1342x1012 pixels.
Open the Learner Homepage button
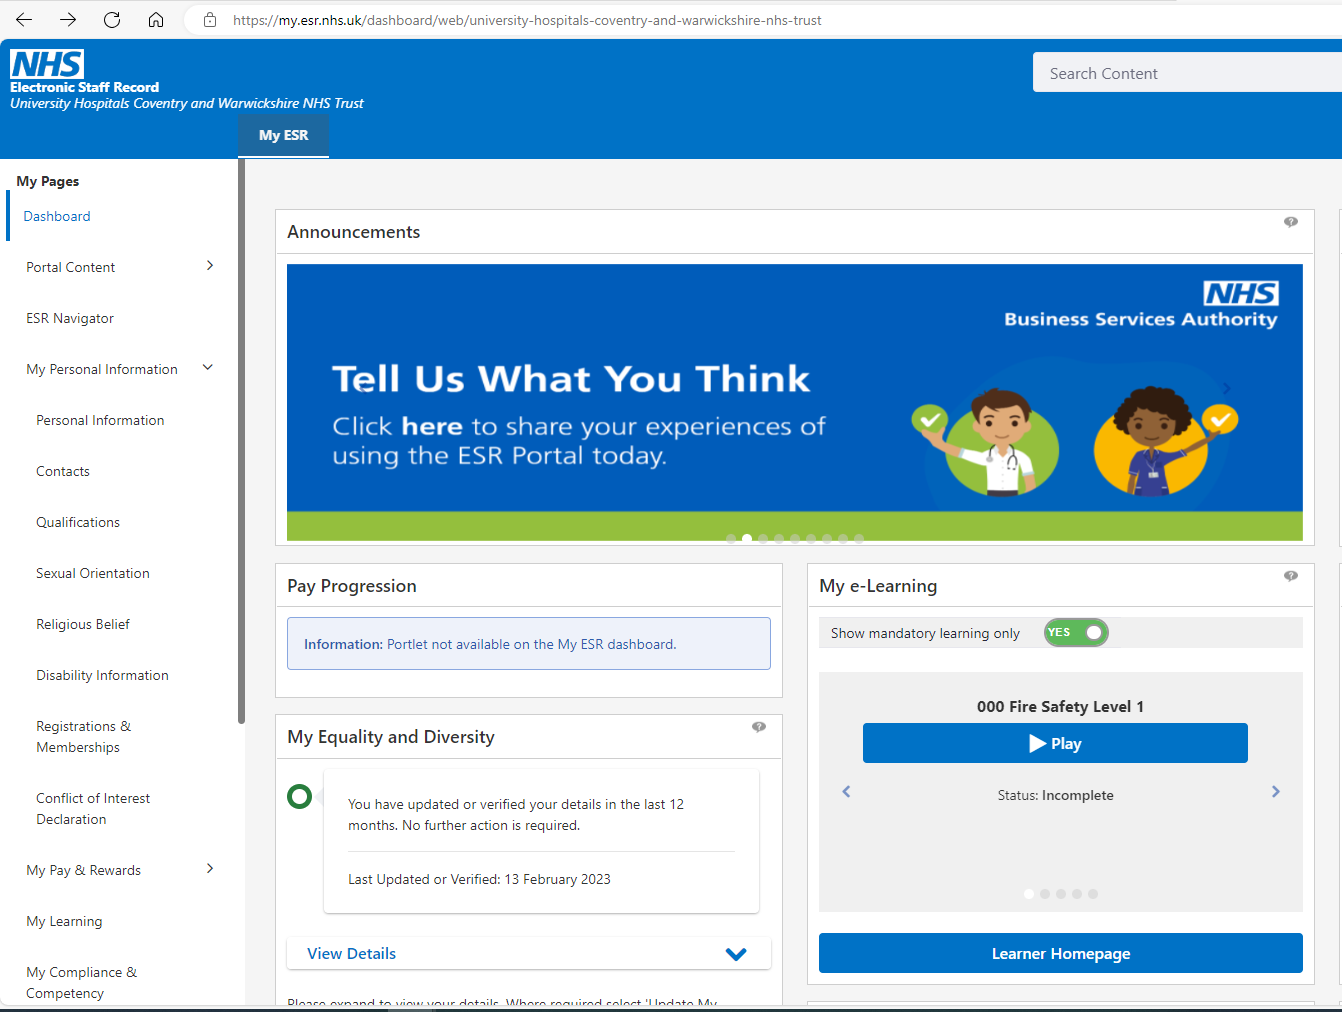point(1060,954)
